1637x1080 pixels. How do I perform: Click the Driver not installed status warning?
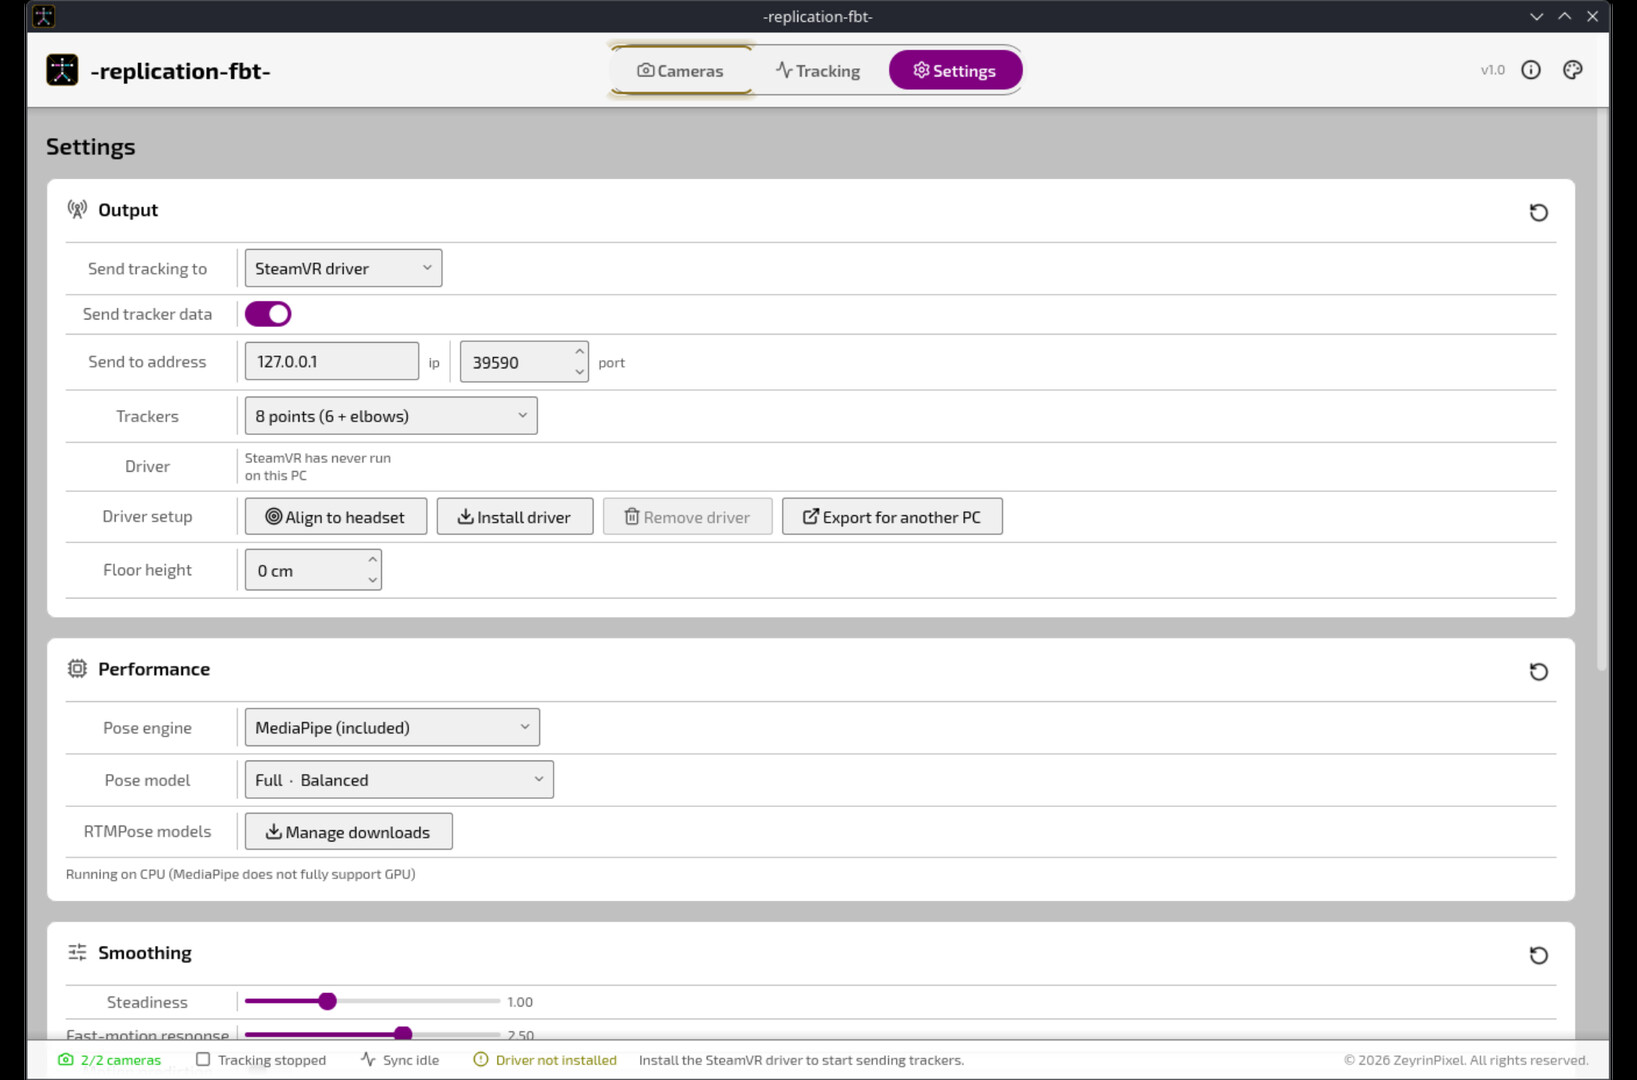545,1060
